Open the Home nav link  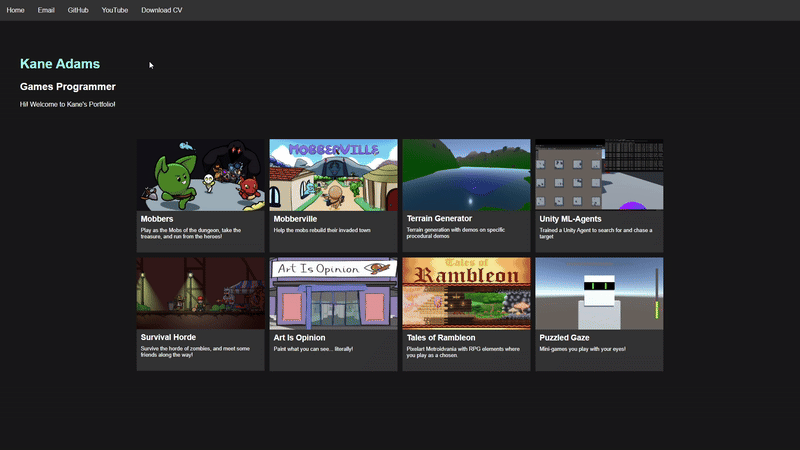(15, 10)
